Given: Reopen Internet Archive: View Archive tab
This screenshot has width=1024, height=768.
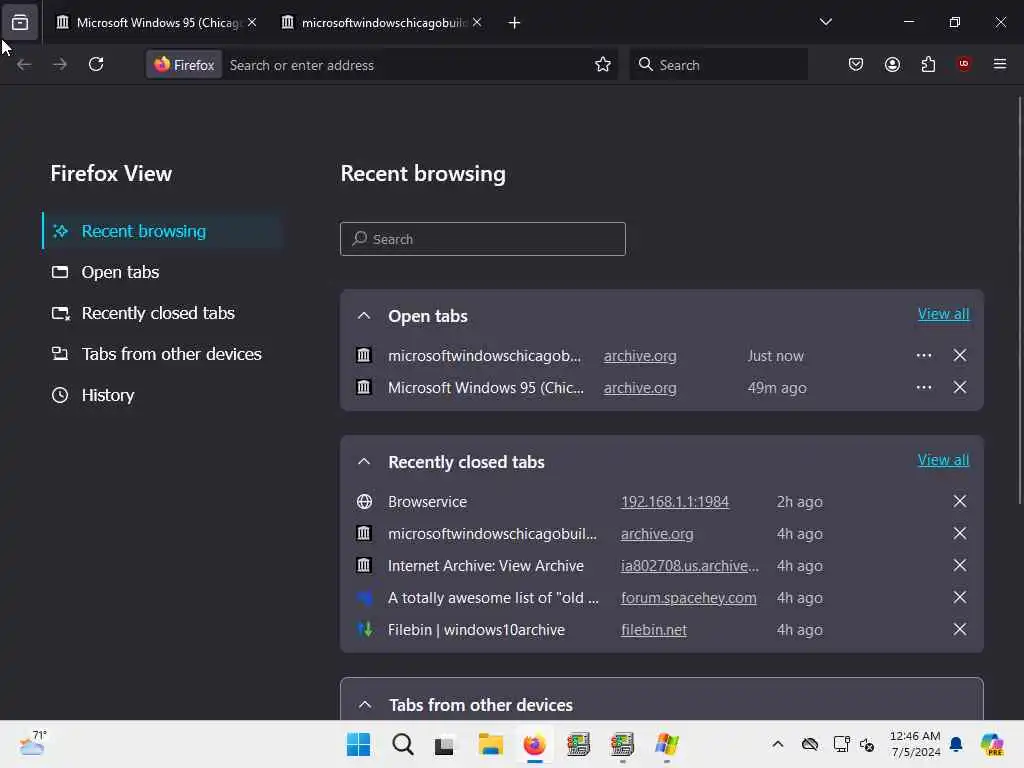Looking at the screenshot, I should 486,566.
